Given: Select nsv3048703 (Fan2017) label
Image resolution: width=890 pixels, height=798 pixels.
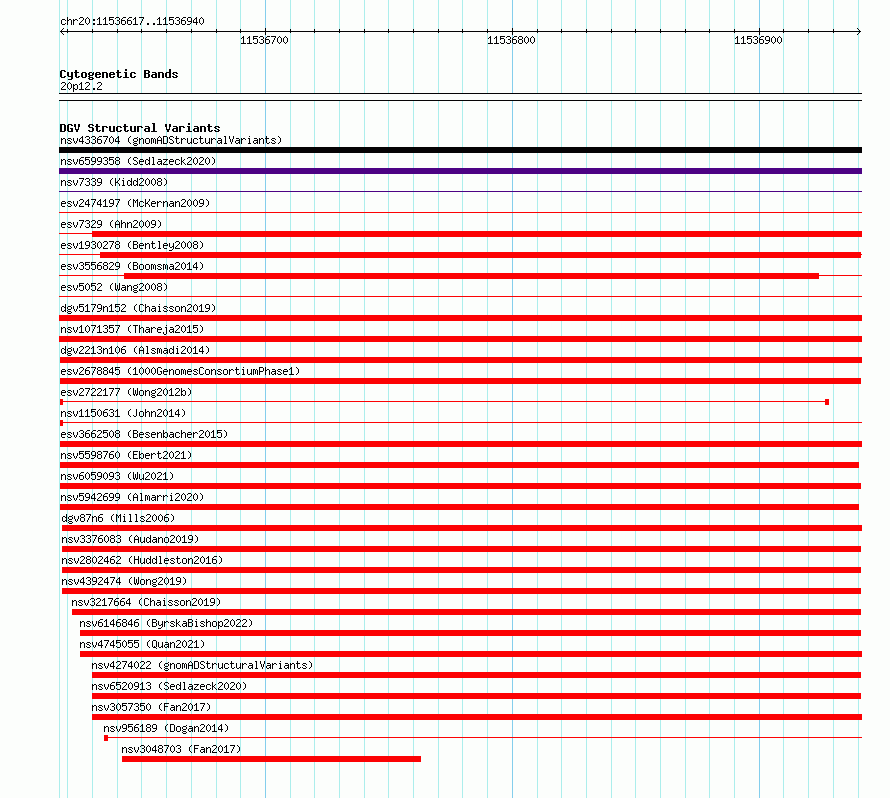Looking at the screenshot, I should point(181,749).
